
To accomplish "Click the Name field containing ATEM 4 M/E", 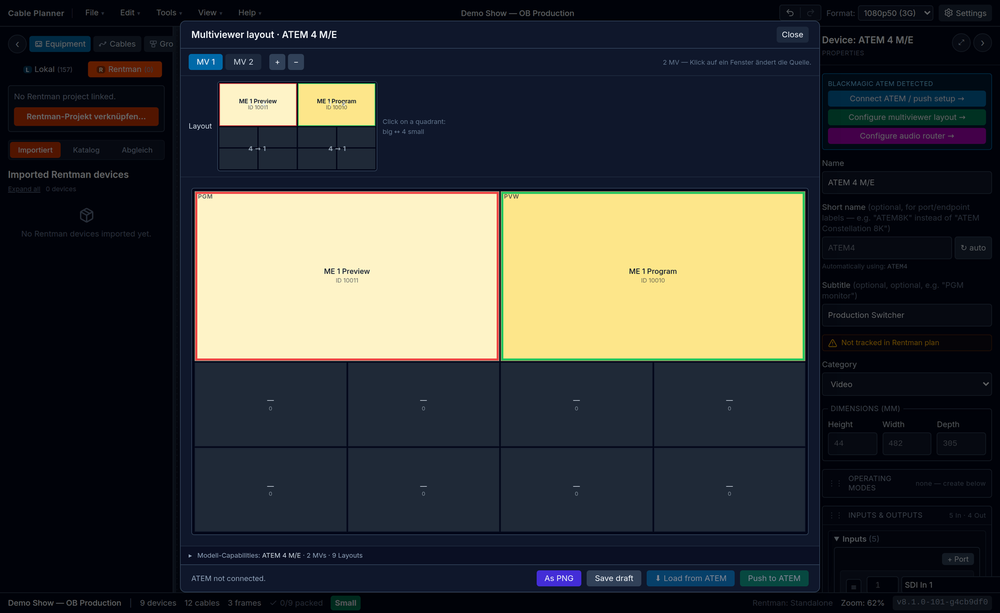I will 906,182.
